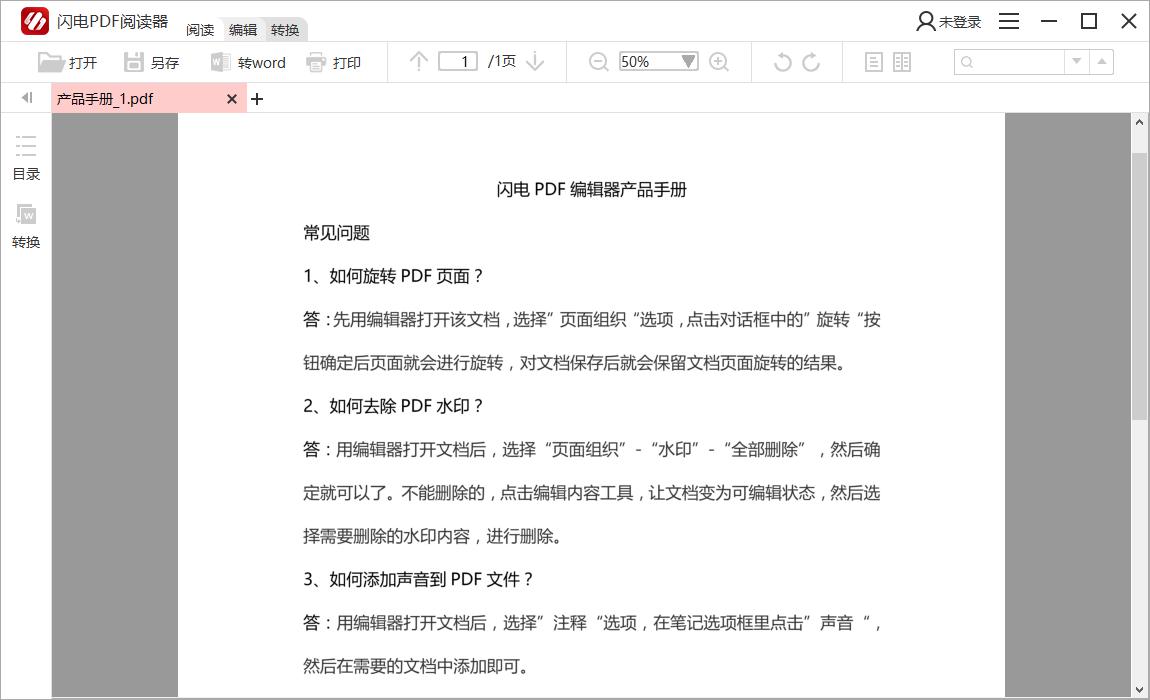Viewport: 1150px width, 700px height.
Task: Click the page number input field
Action: [458, 61]
